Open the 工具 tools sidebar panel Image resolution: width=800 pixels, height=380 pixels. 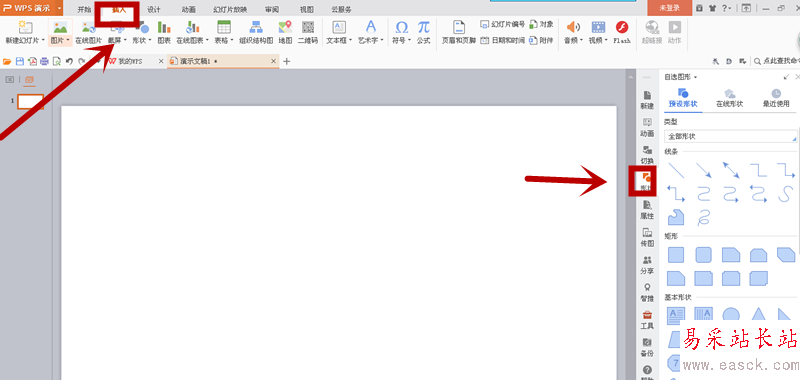(647, 320)
